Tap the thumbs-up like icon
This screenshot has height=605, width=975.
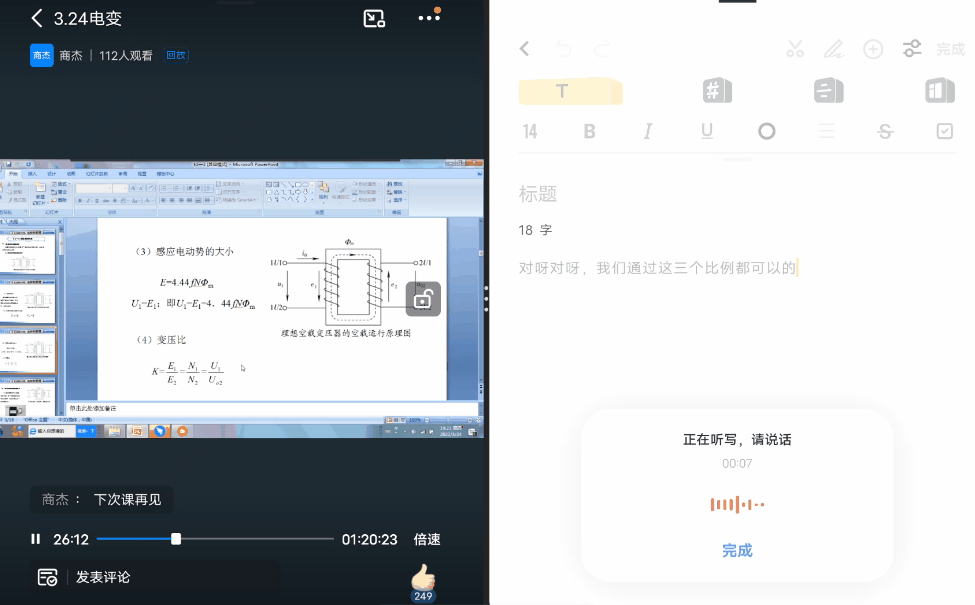coord(423,578)
